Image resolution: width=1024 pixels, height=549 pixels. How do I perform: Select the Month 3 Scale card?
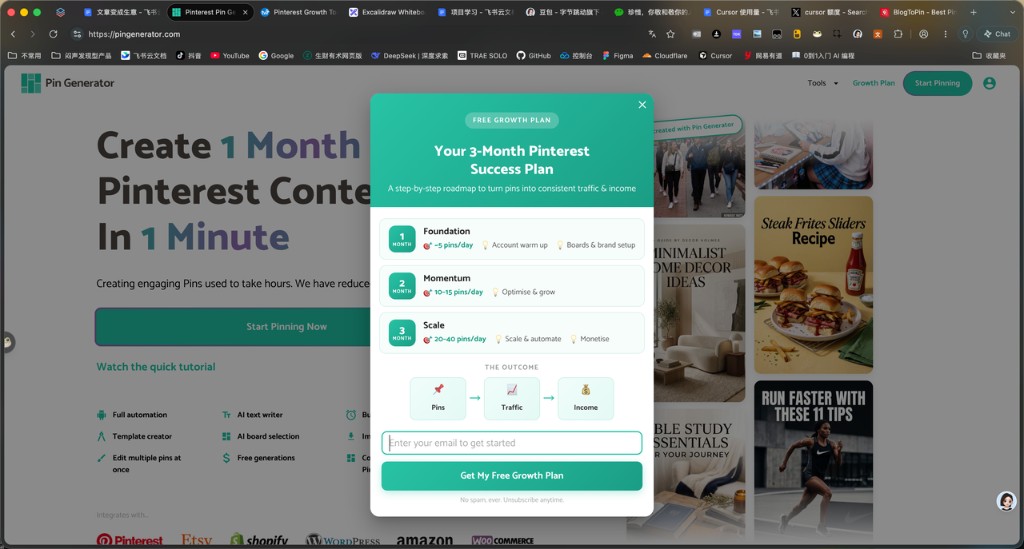[x=511, y=332]
